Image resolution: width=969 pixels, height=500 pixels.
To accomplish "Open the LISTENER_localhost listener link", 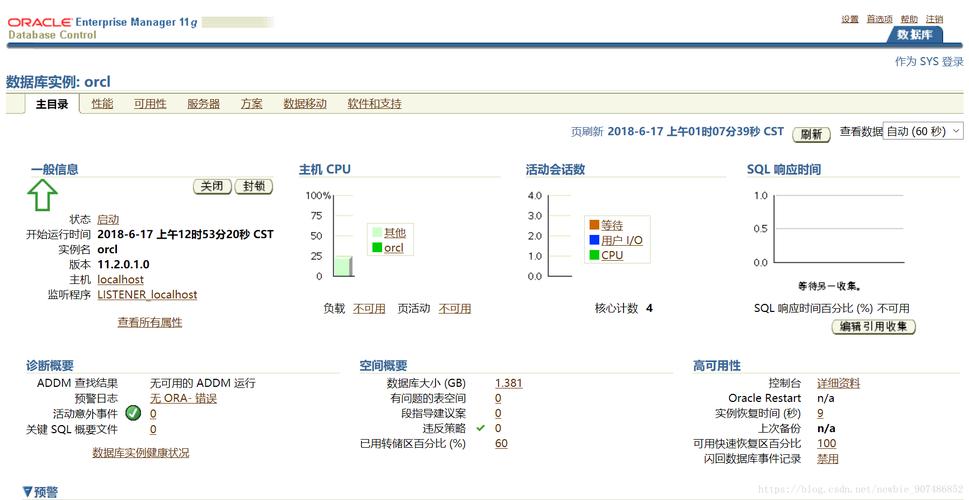I will tap(147, 294).
